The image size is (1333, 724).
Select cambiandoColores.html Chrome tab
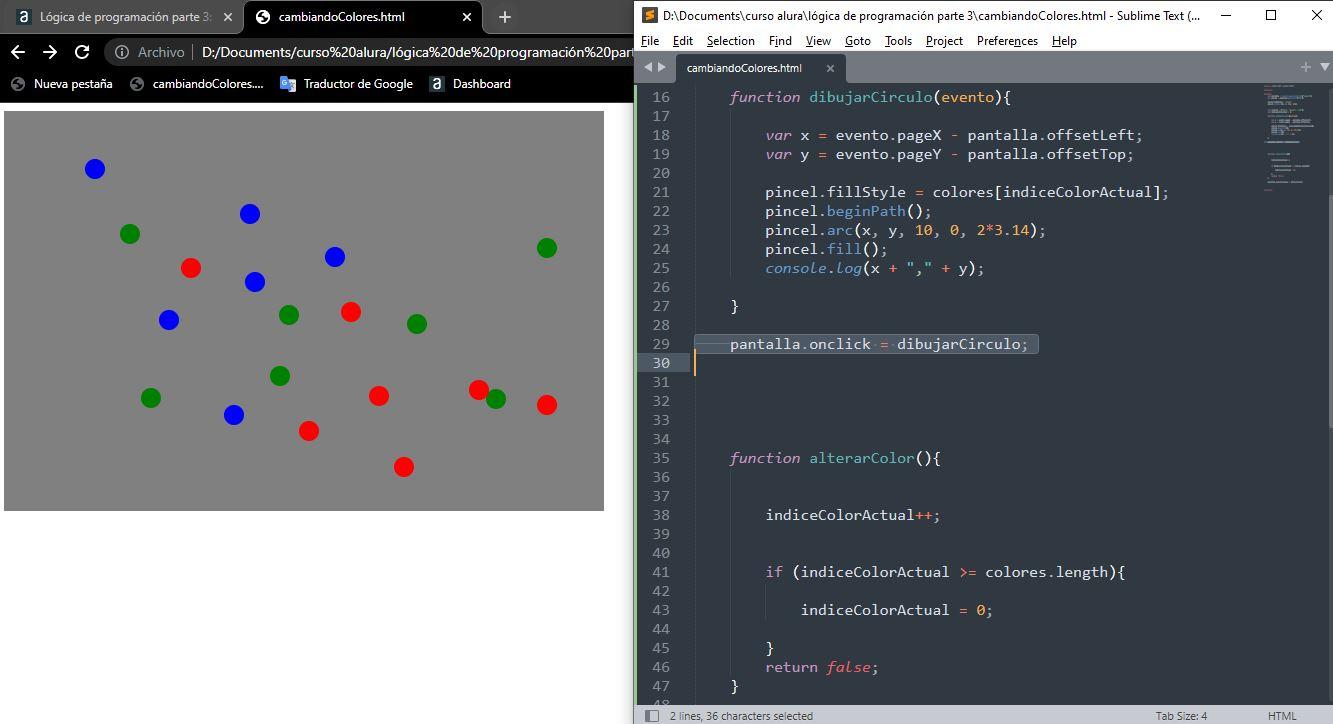(x=362, y=17)
